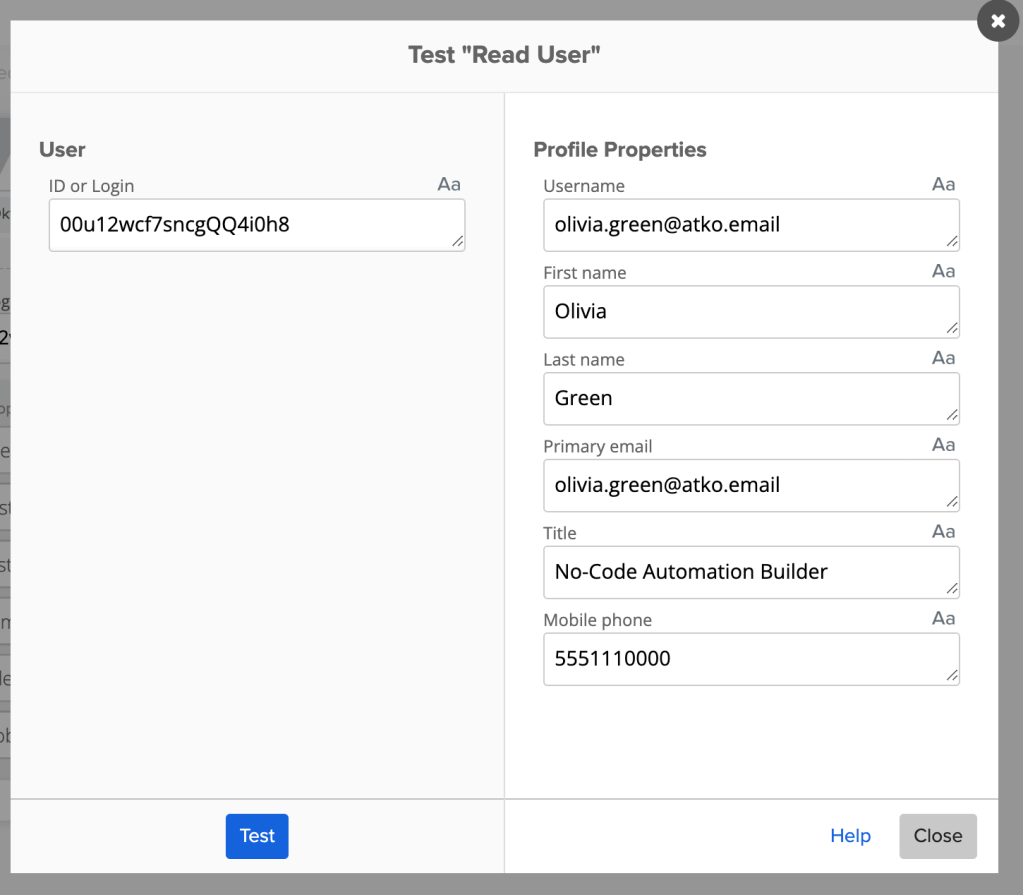The height and width of the screenshot is (895, 1023).
Task: Click the Last name field containing Green
Action: (750, 399)
